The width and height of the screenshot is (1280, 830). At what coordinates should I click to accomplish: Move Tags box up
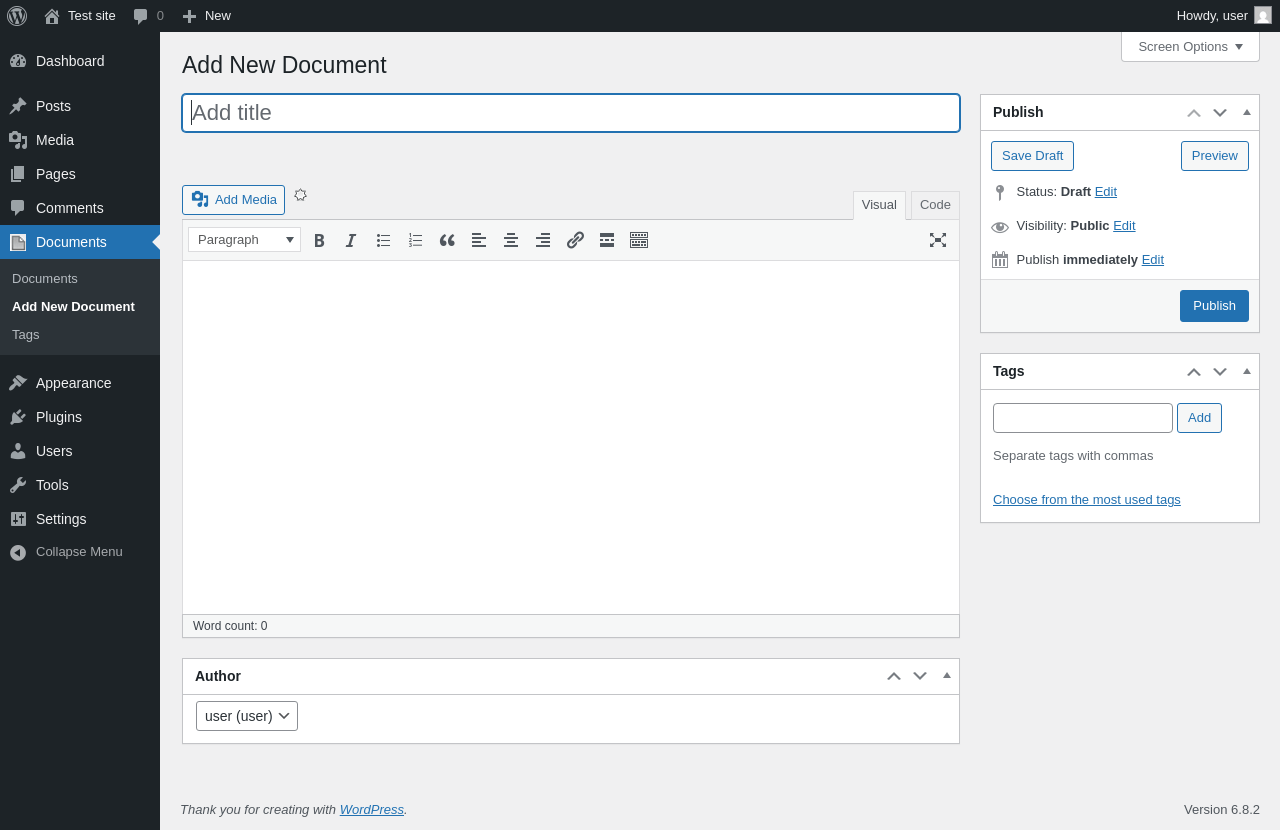click(1194, 371)
